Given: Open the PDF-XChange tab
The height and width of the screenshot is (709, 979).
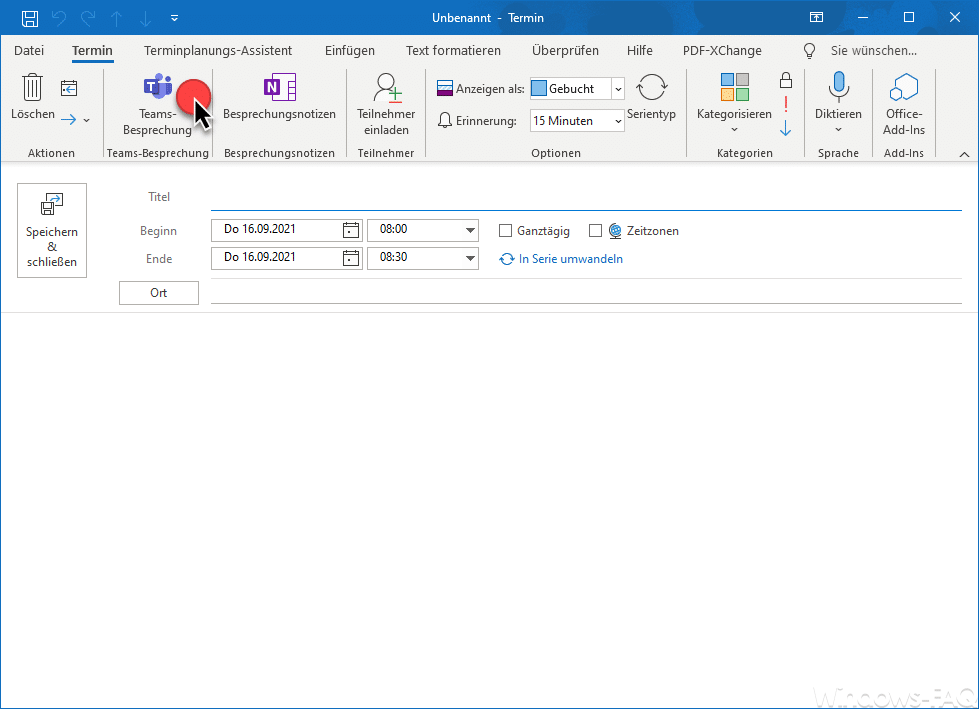Looking at the screenshot, I should (722, 51).
